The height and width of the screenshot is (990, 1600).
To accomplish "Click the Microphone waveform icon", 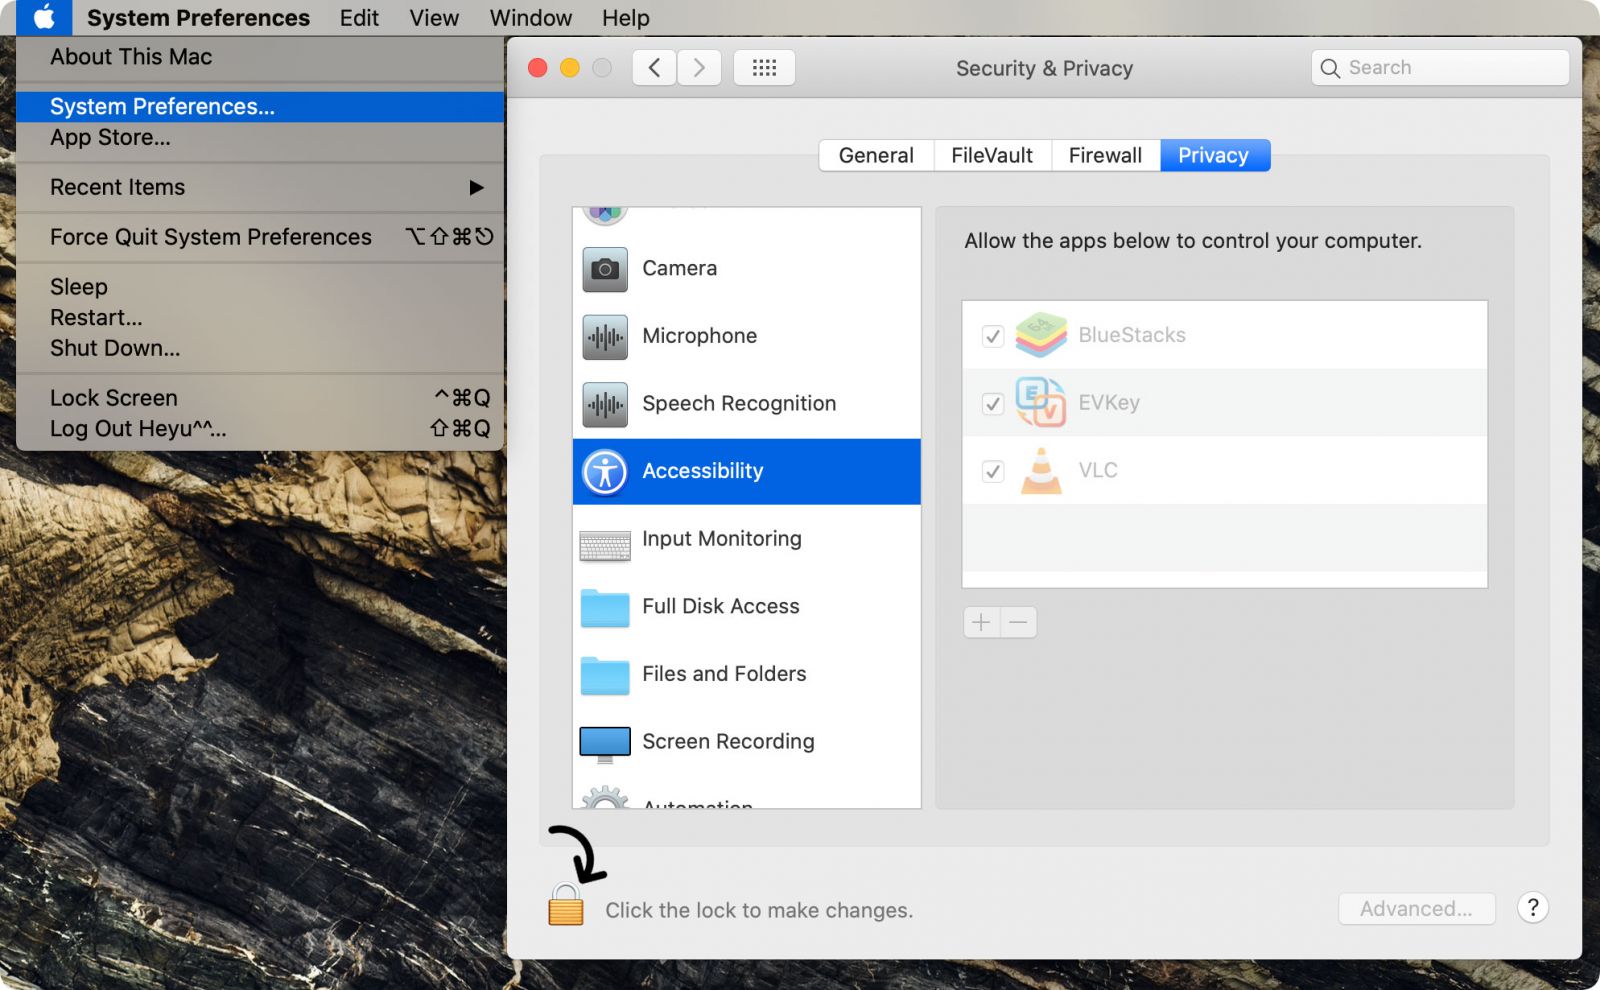I will pos(605,337).
